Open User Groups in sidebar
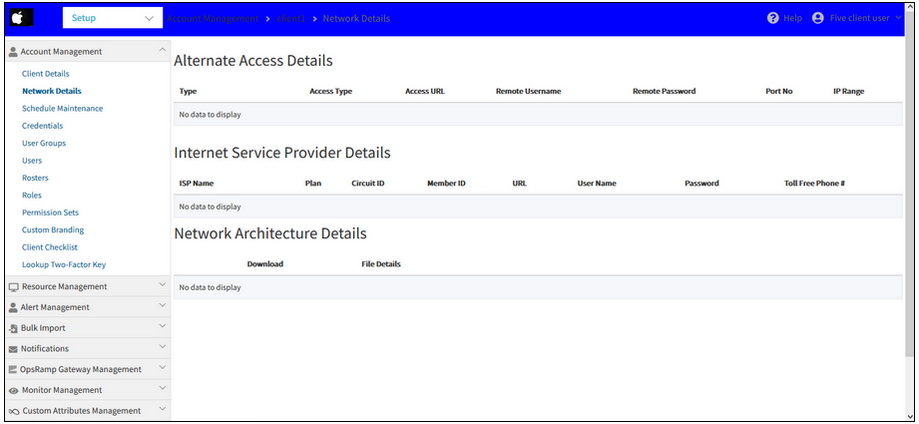Image resolution: width=919 pixels, height=424 pixels. (x=44, y=143)
